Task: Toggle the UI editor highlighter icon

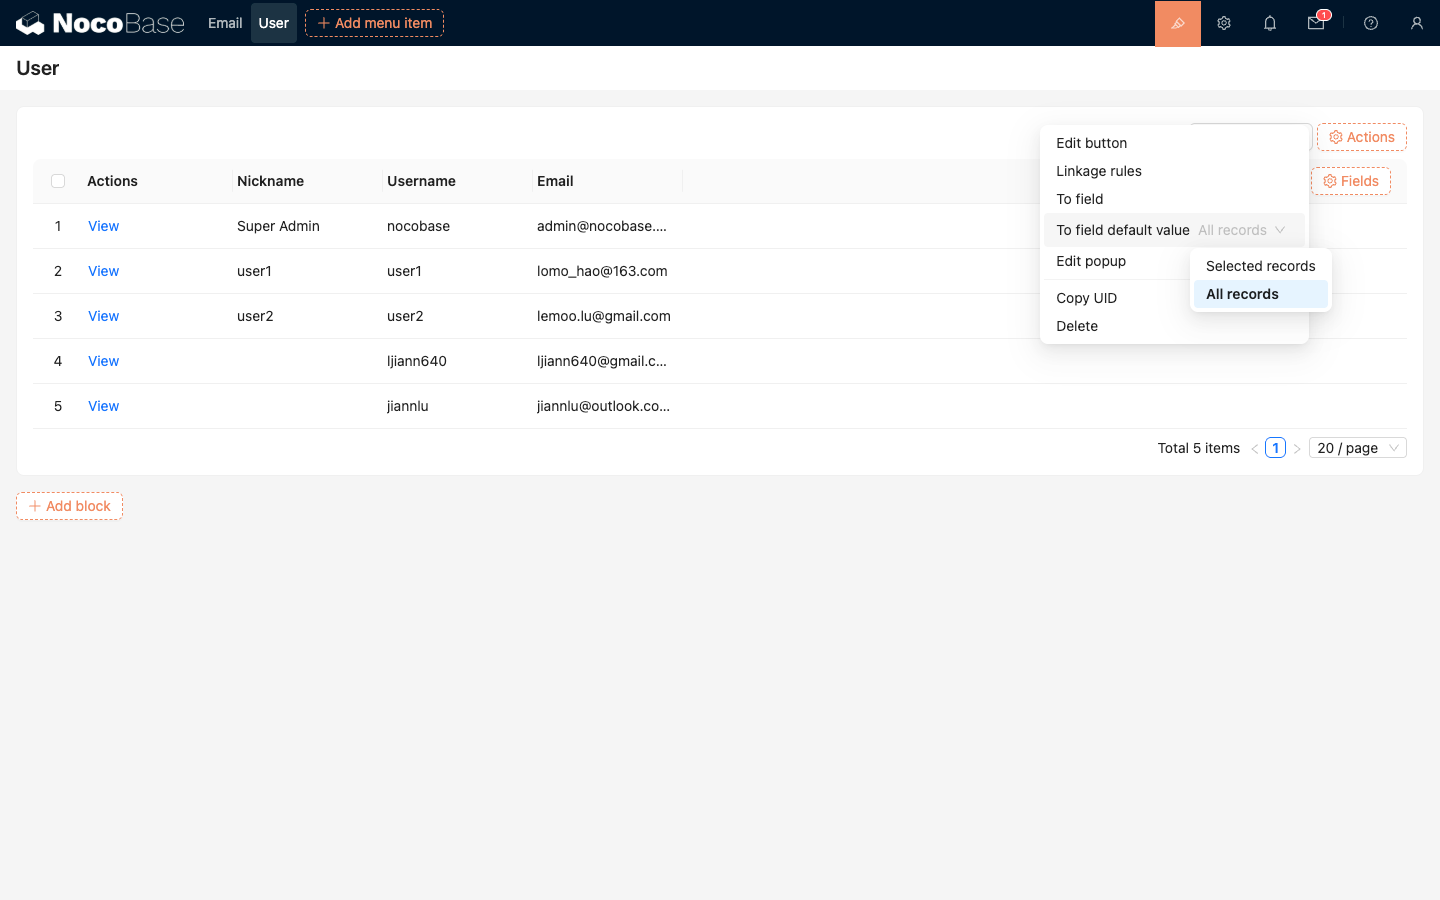Action: coord(1177,23)
